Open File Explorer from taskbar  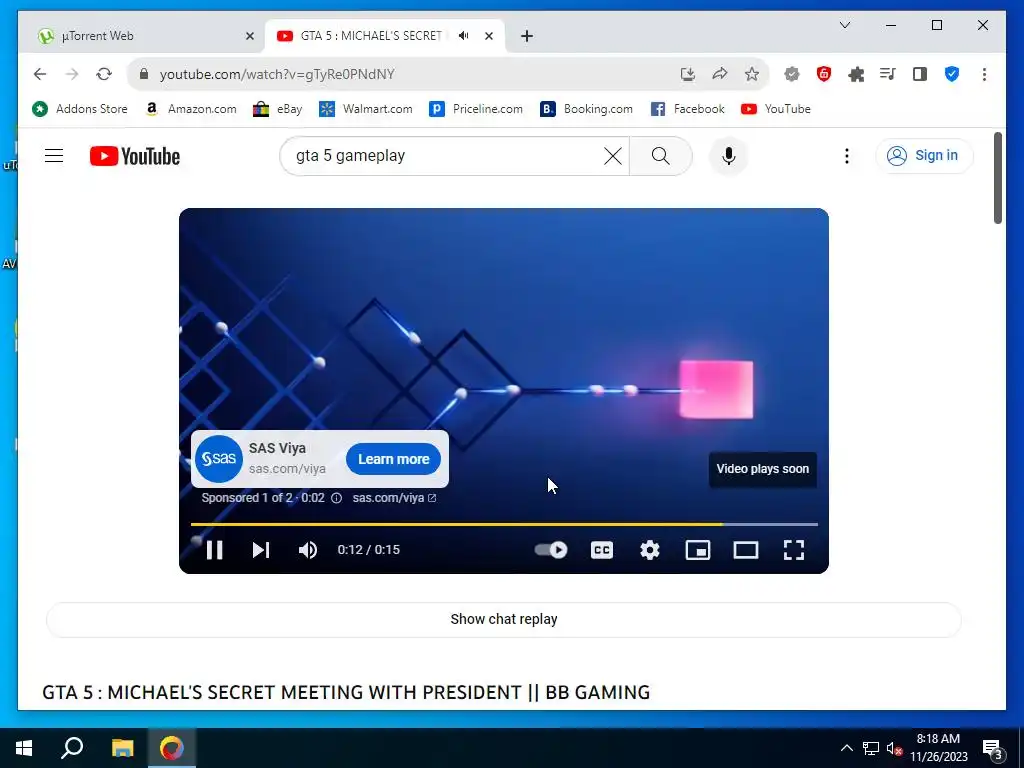[122, 748]
